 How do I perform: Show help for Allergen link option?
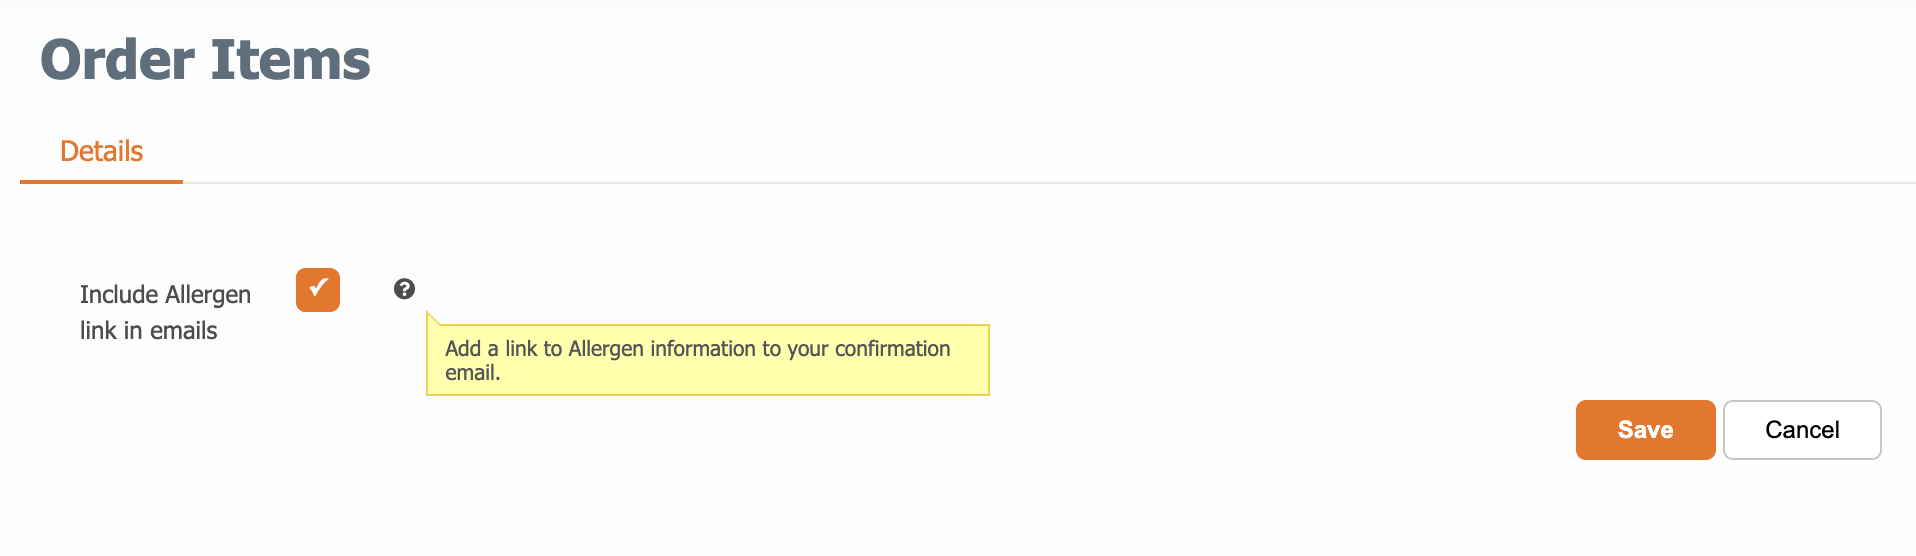(x=404, y=289)
